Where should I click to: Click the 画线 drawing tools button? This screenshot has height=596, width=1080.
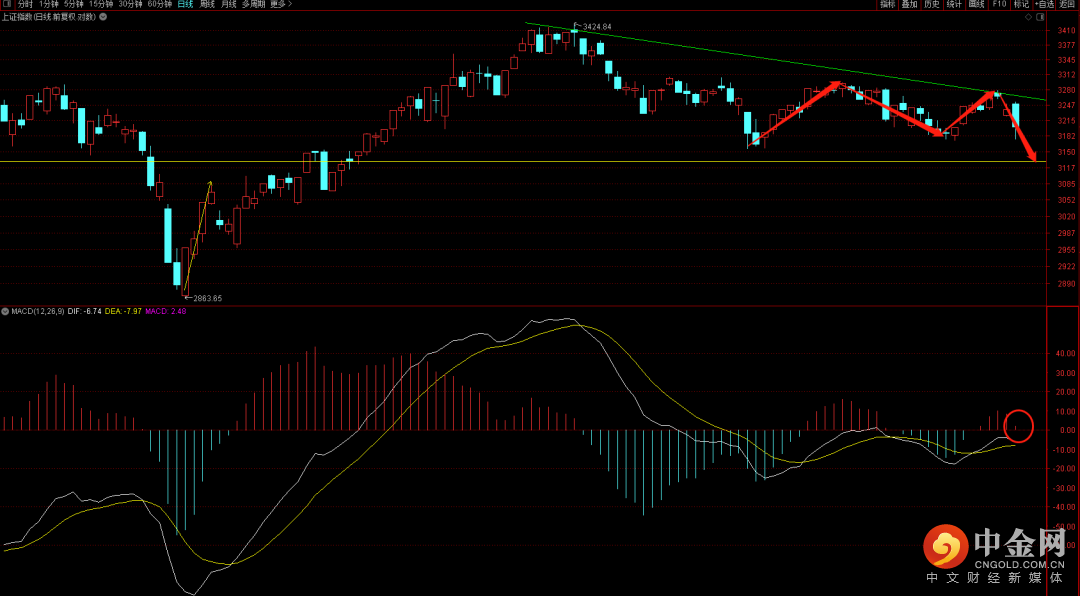[x=977, y=4]
